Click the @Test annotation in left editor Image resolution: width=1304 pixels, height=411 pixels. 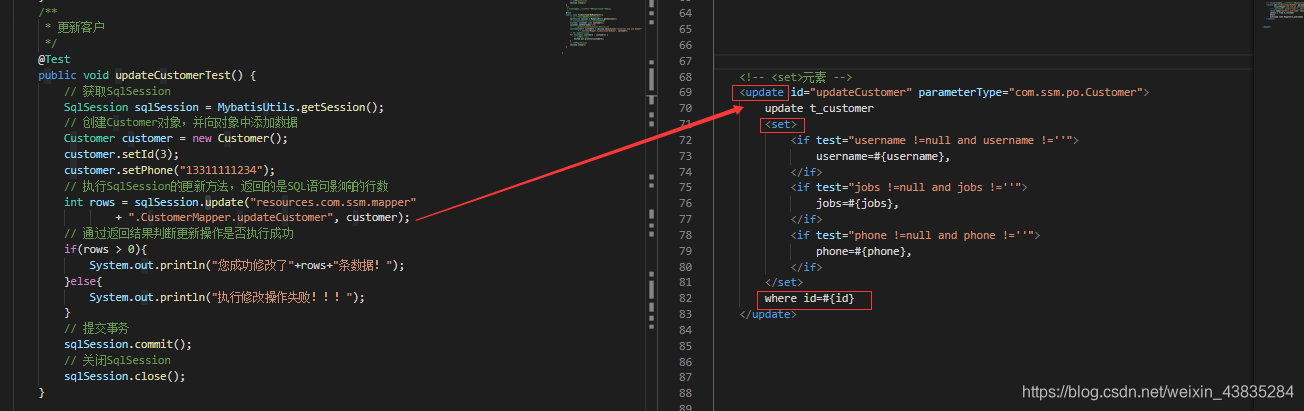(x=54, y=60)
